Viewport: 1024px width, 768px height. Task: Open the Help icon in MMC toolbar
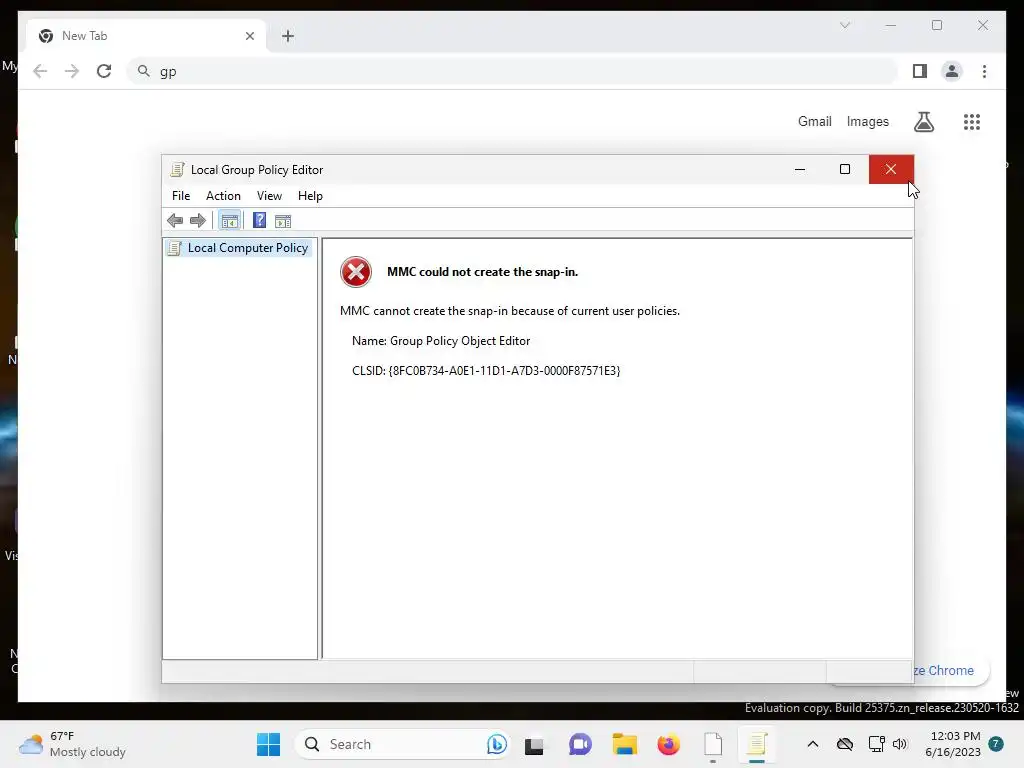tap(259, 221)
